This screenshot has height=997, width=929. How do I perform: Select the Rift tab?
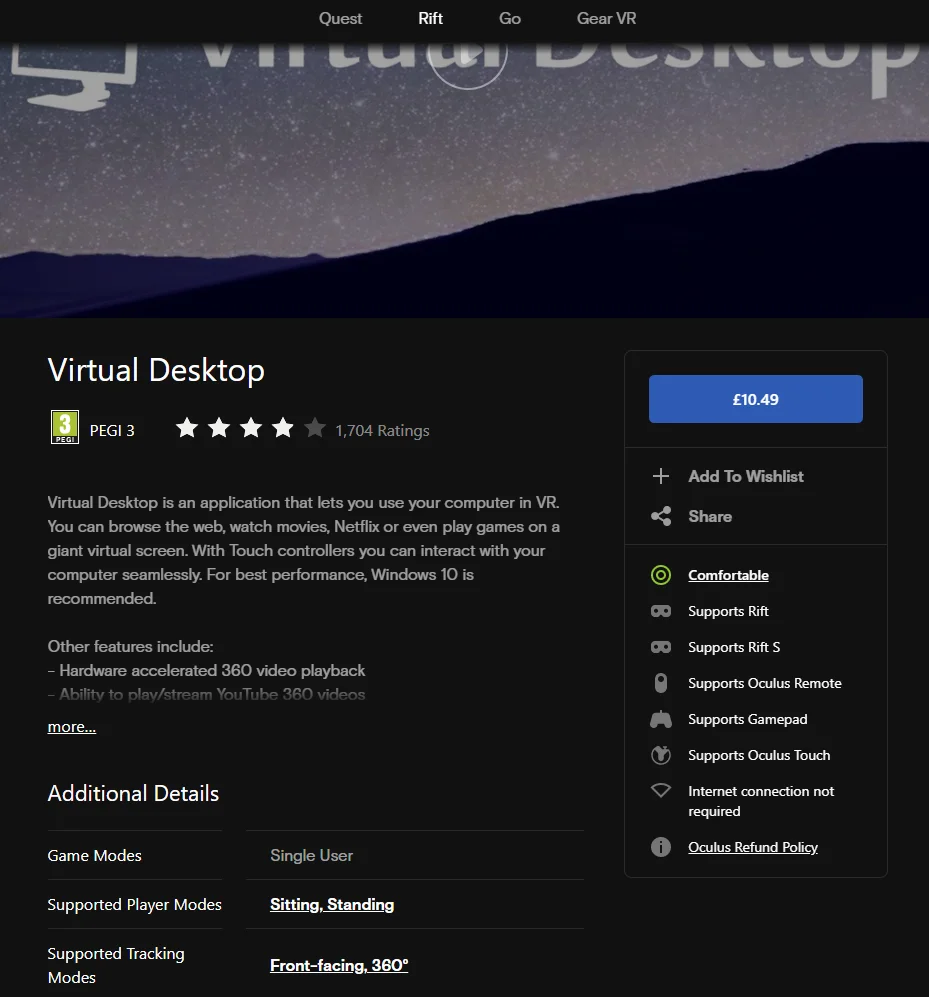click(x=430, y=18)
